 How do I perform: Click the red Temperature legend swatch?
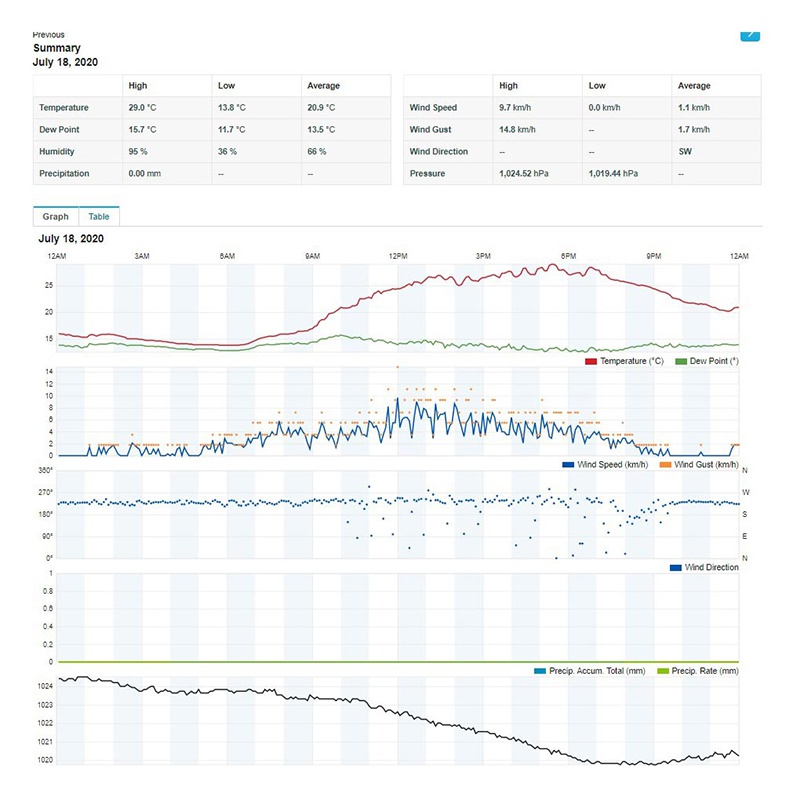591,360
